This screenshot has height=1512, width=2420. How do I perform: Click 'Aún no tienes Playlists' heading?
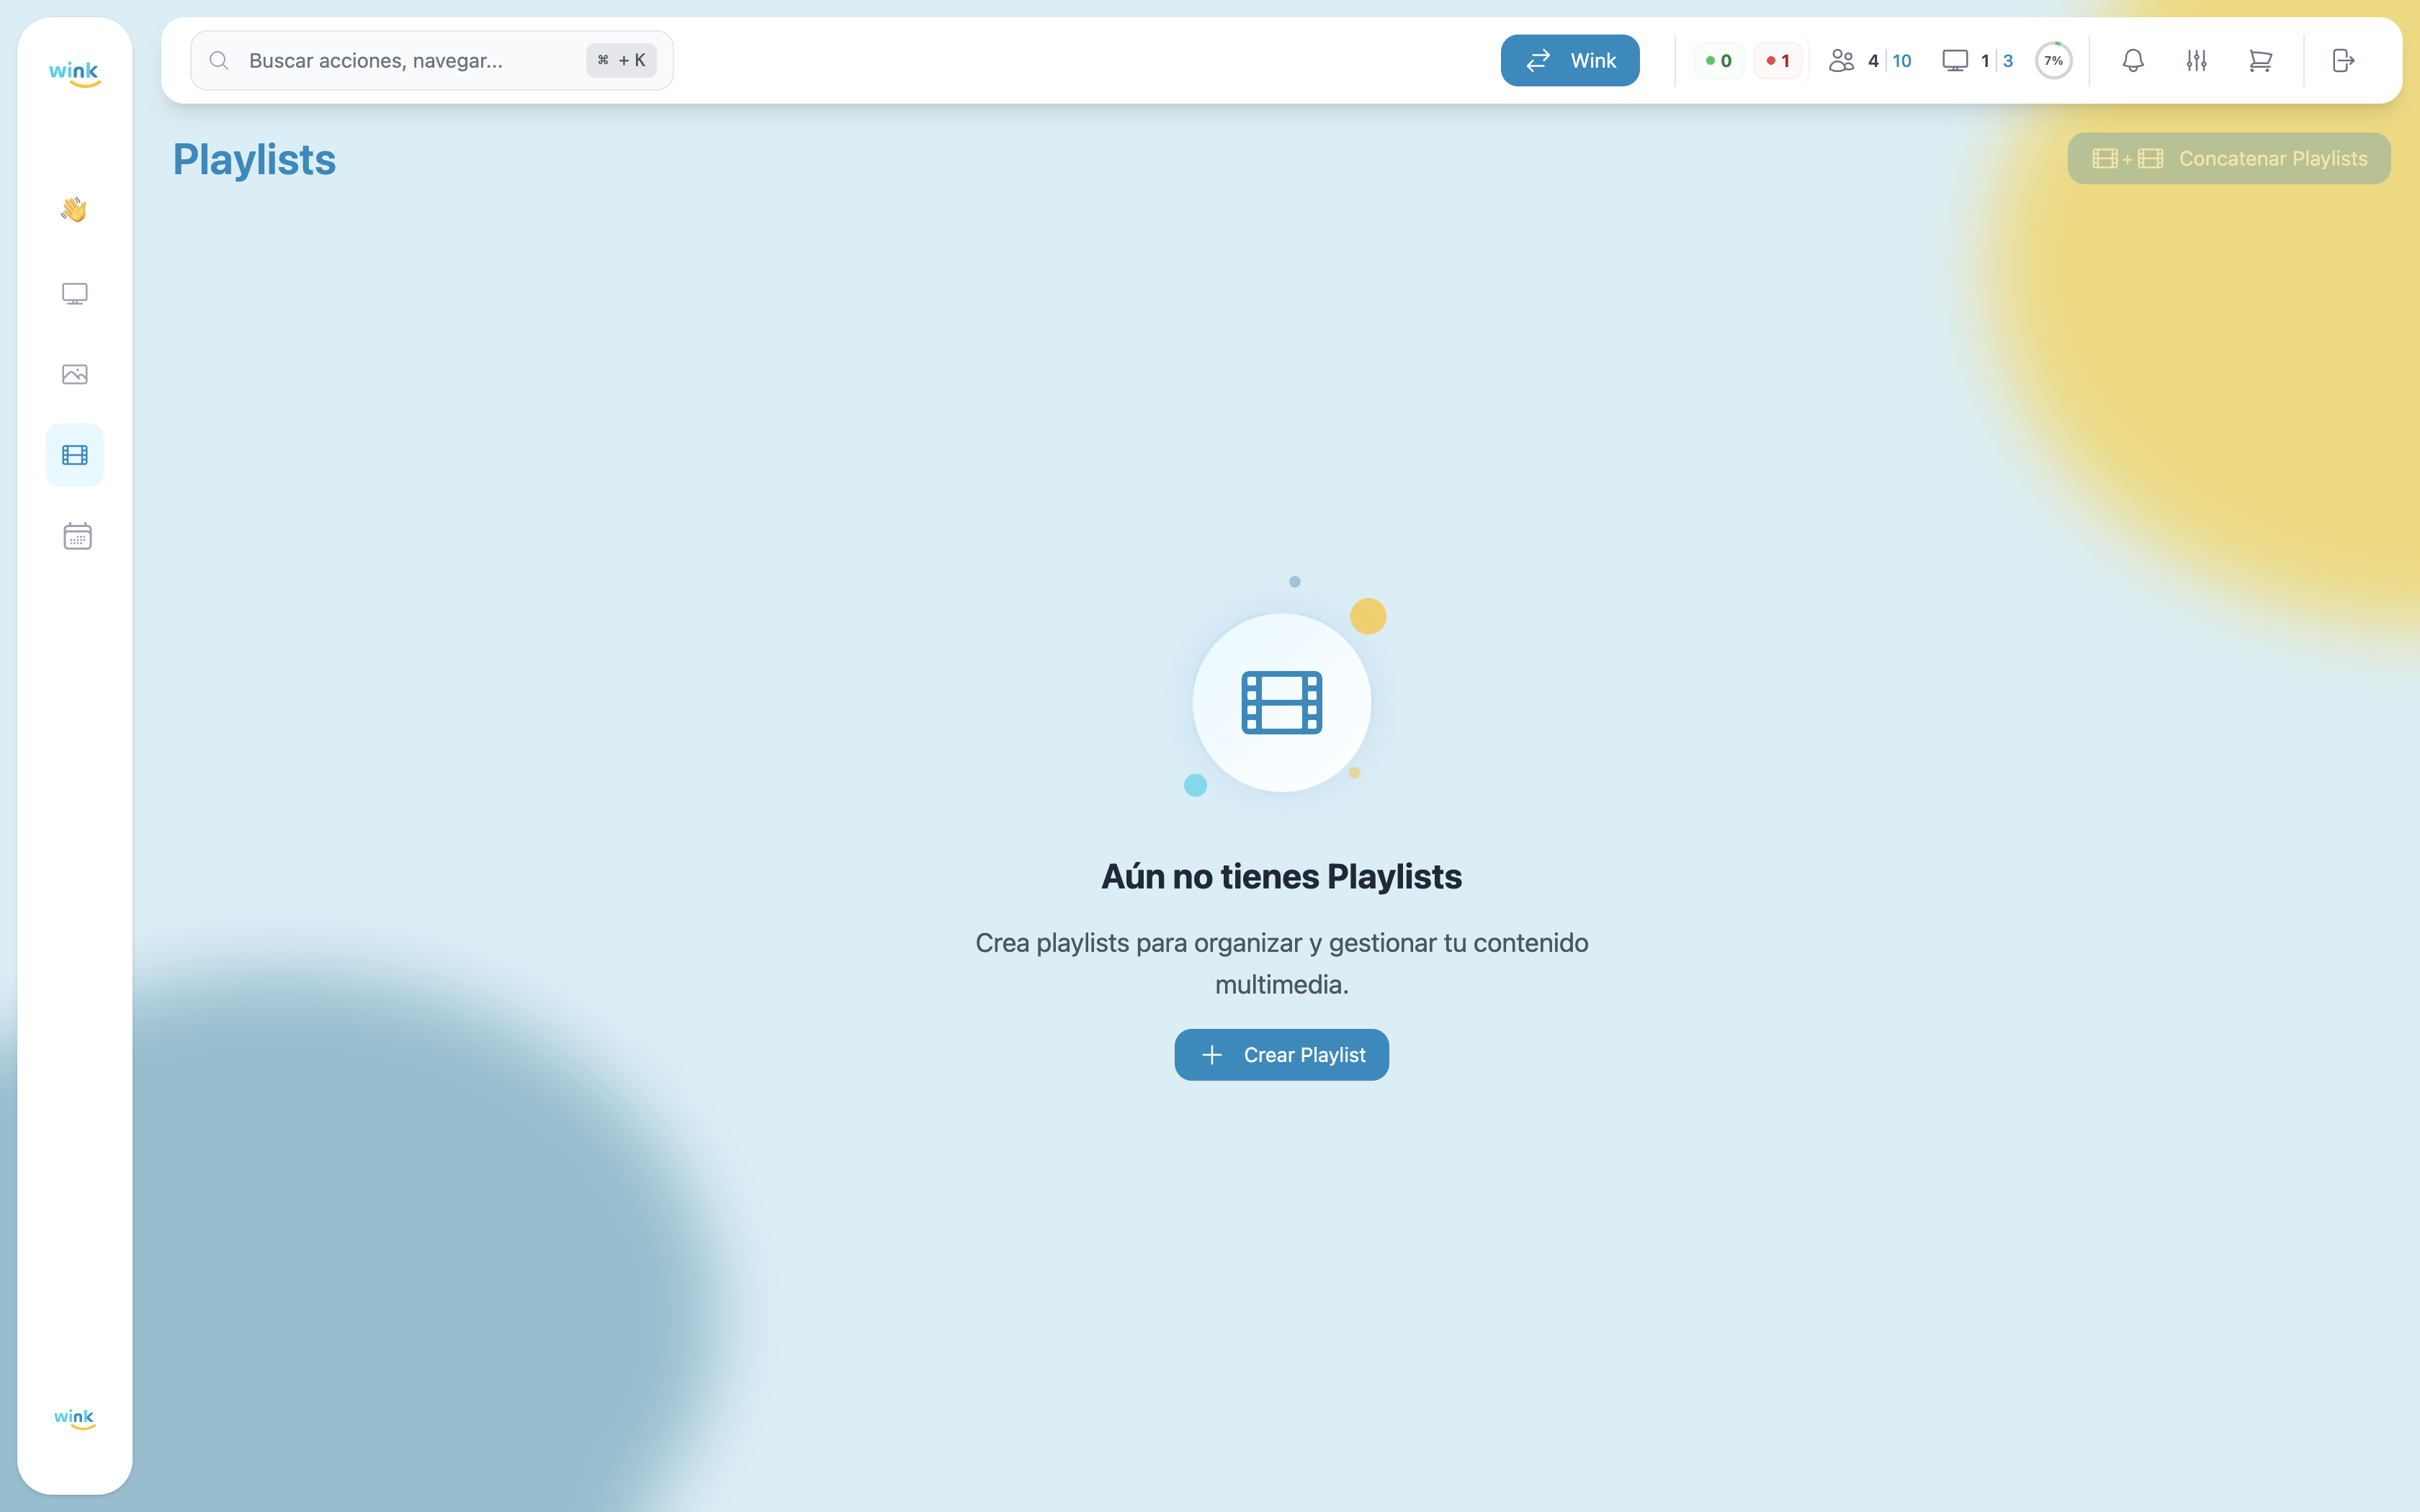point(1281,876)
